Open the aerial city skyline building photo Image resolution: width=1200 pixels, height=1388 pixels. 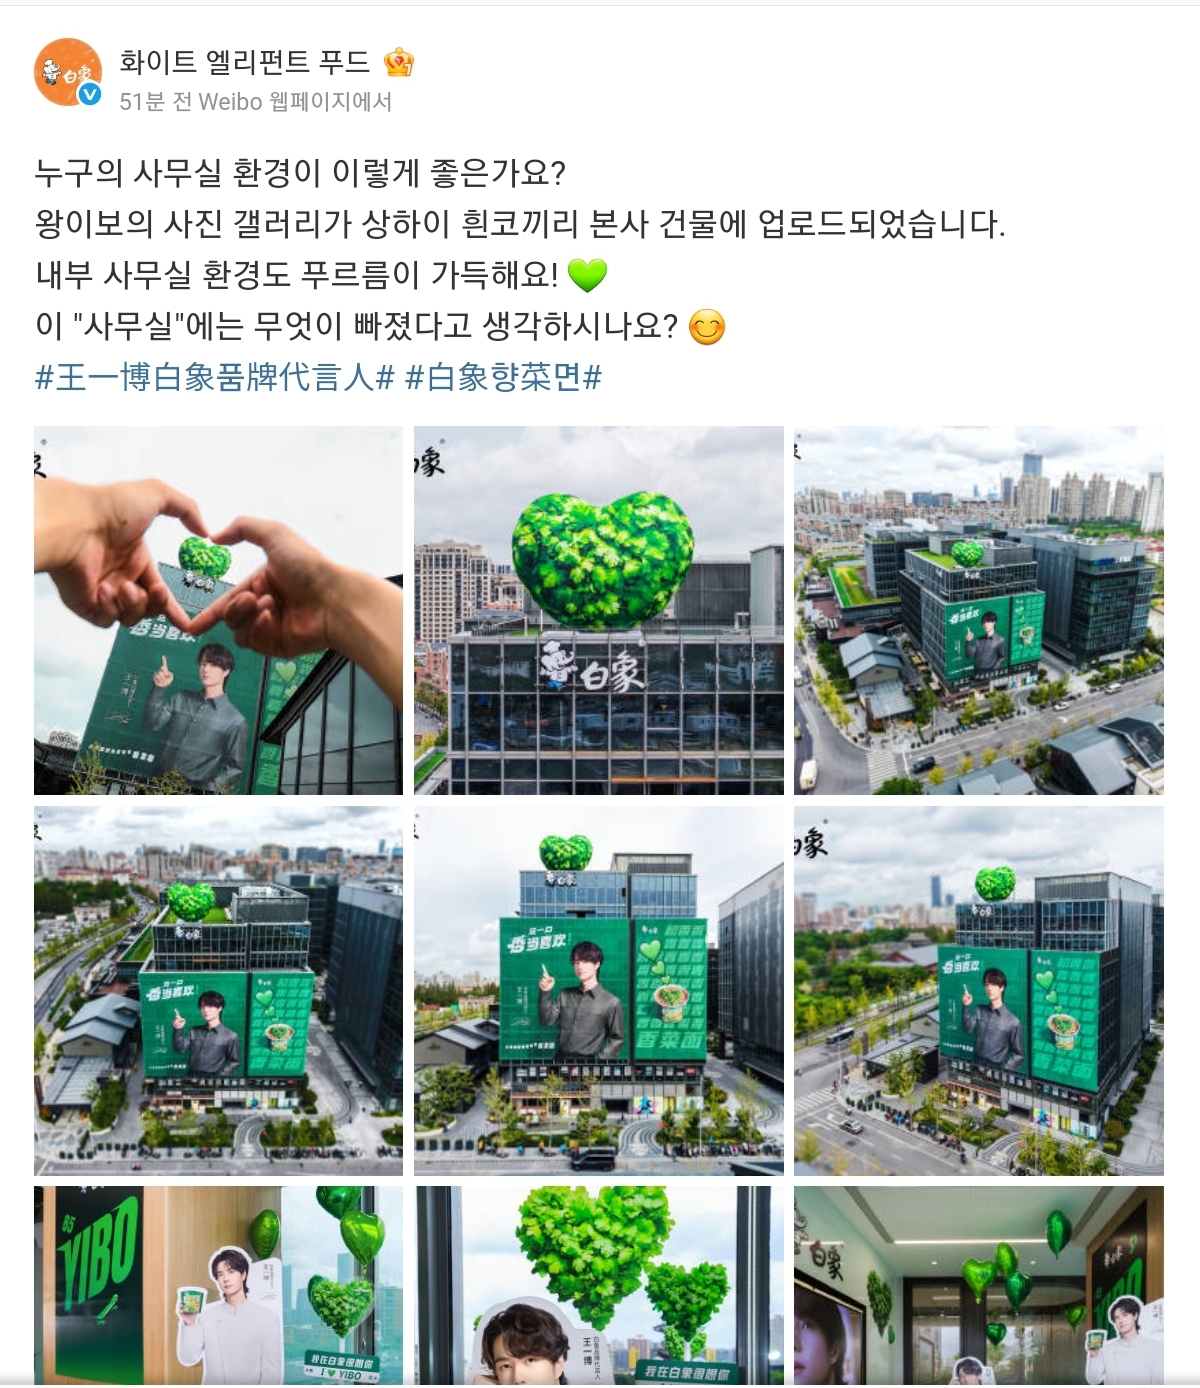(x=979, y=611)
